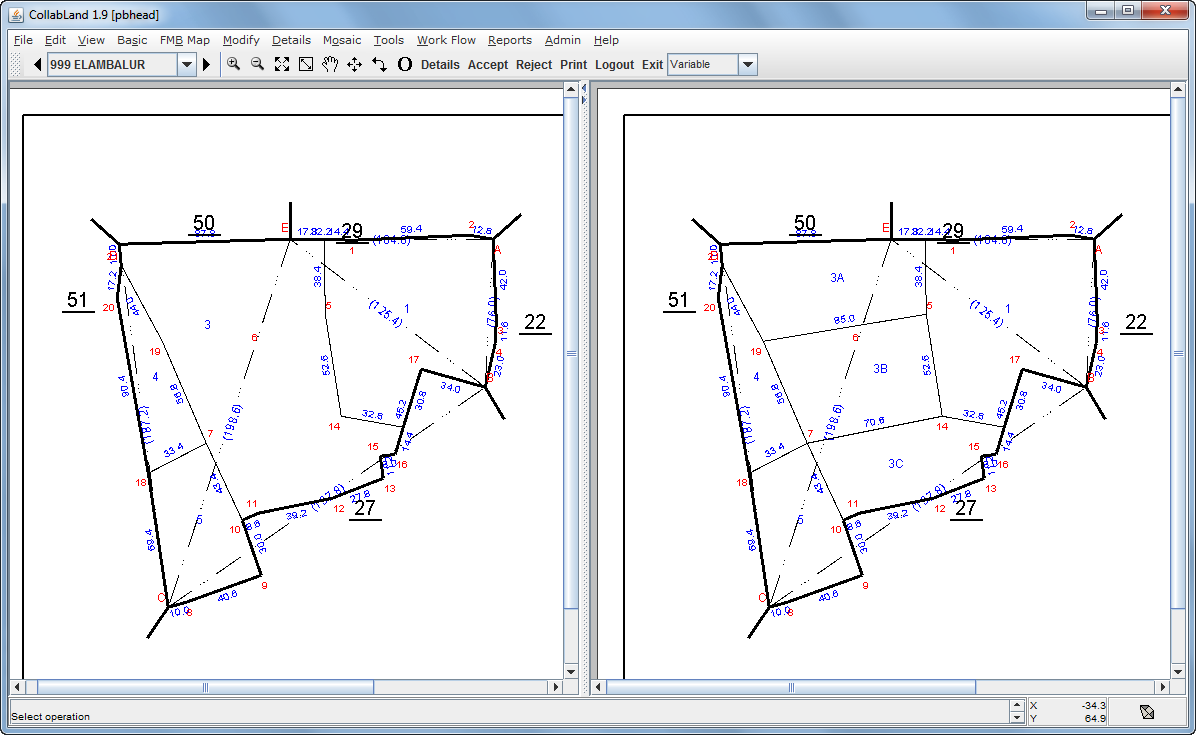Open the Tools menu
The width and height of the screenshot is (1196, 735).
click(x=388, y=40)
